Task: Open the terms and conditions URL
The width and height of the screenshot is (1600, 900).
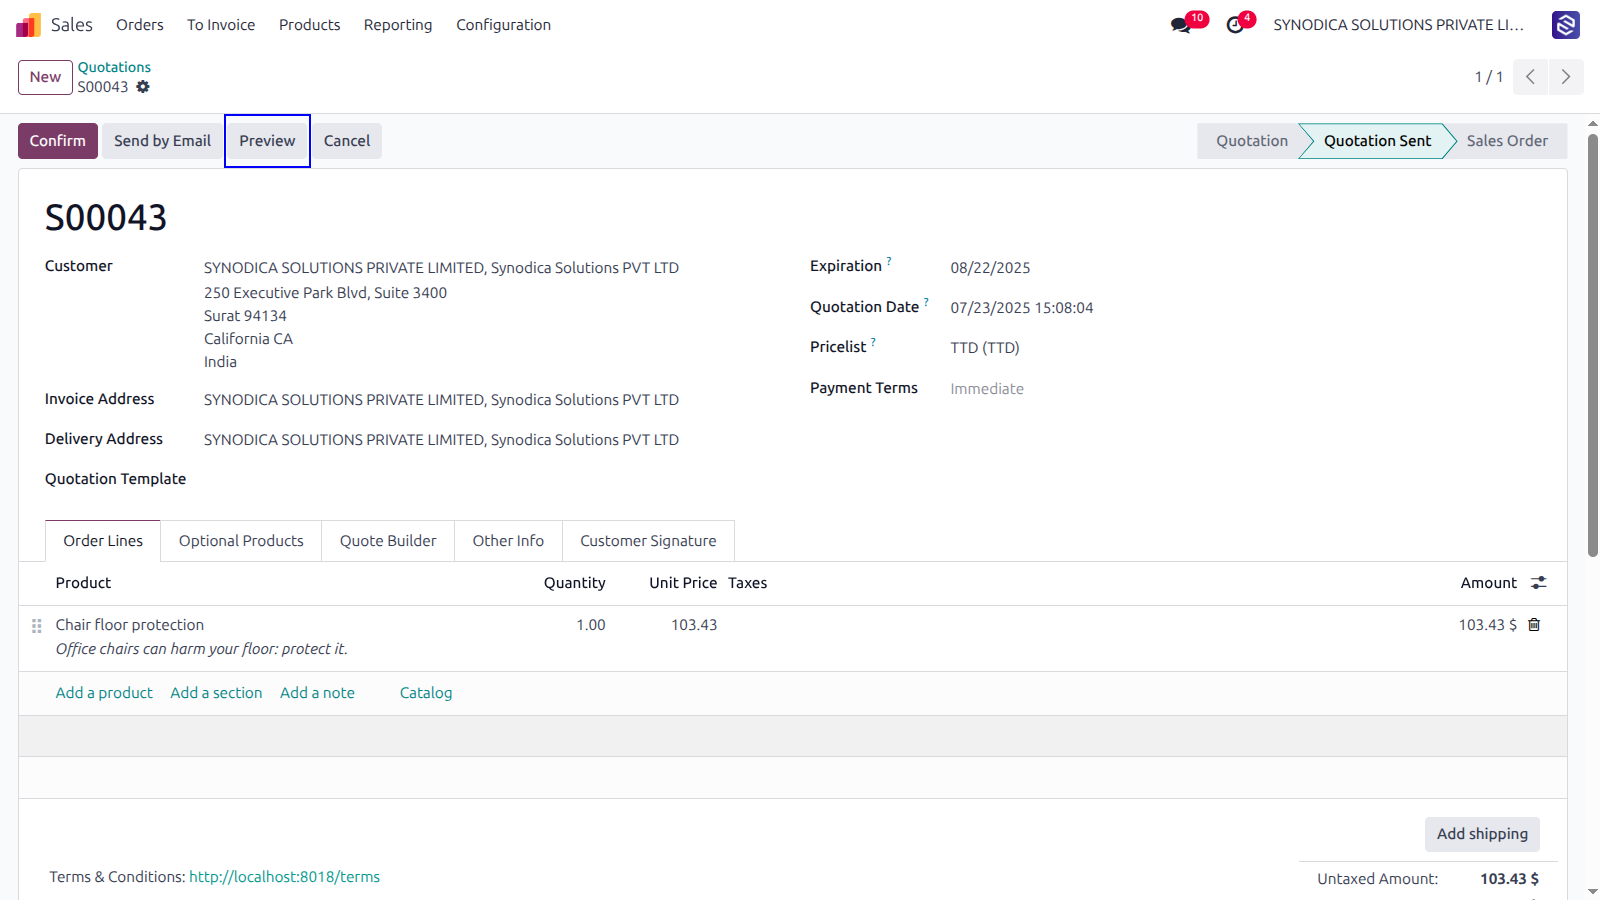Action: click(x=285, y=877)
